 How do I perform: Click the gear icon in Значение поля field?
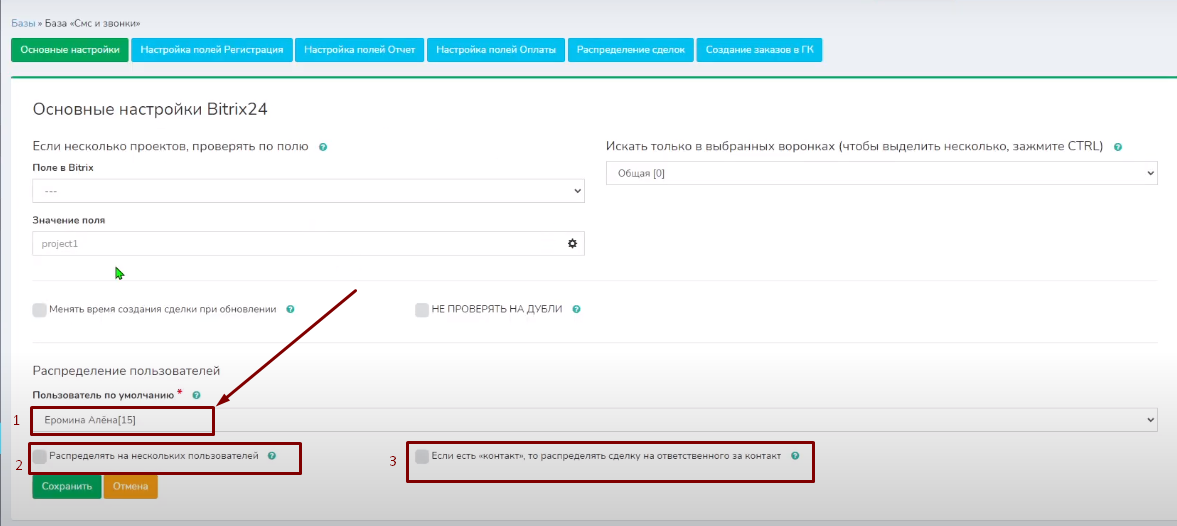click(573, 244)
